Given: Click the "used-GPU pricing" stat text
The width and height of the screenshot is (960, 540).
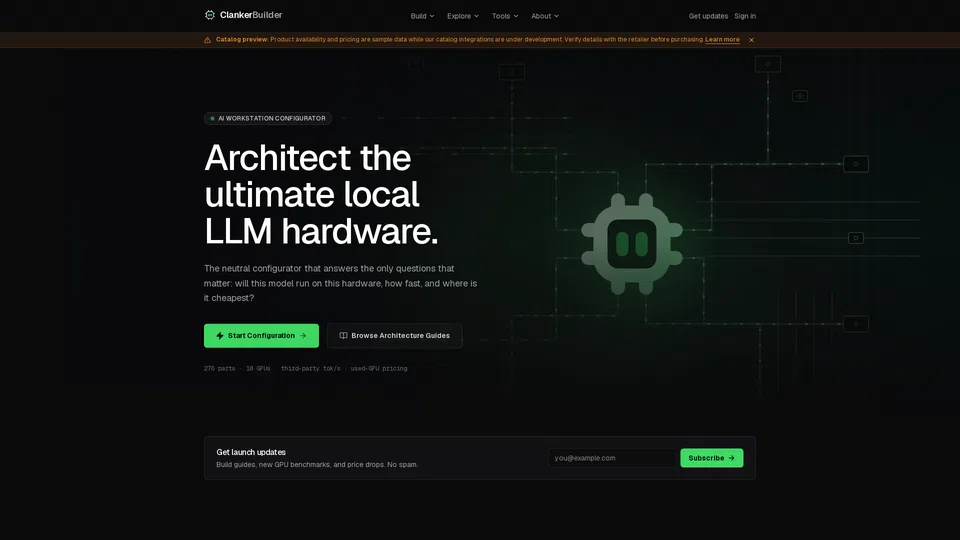Looking at the screenshot, I should point(379,369).
